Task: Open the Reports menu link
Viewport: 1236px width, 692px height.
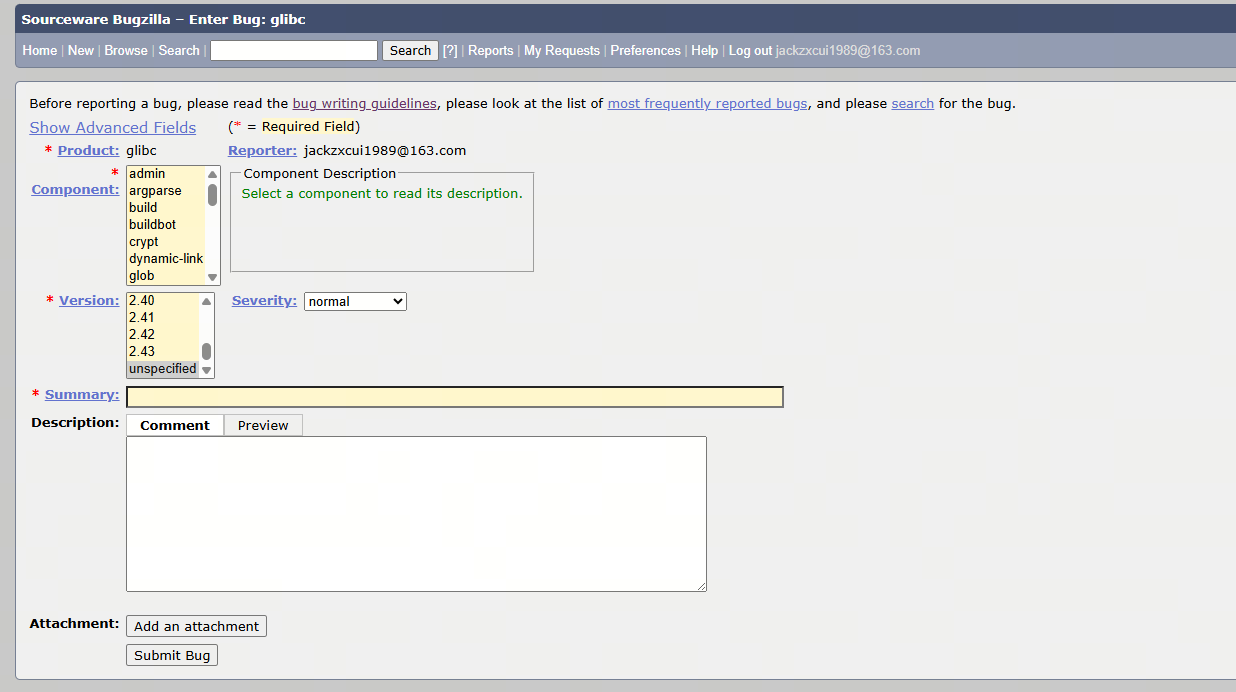Action: pos(491,51)
